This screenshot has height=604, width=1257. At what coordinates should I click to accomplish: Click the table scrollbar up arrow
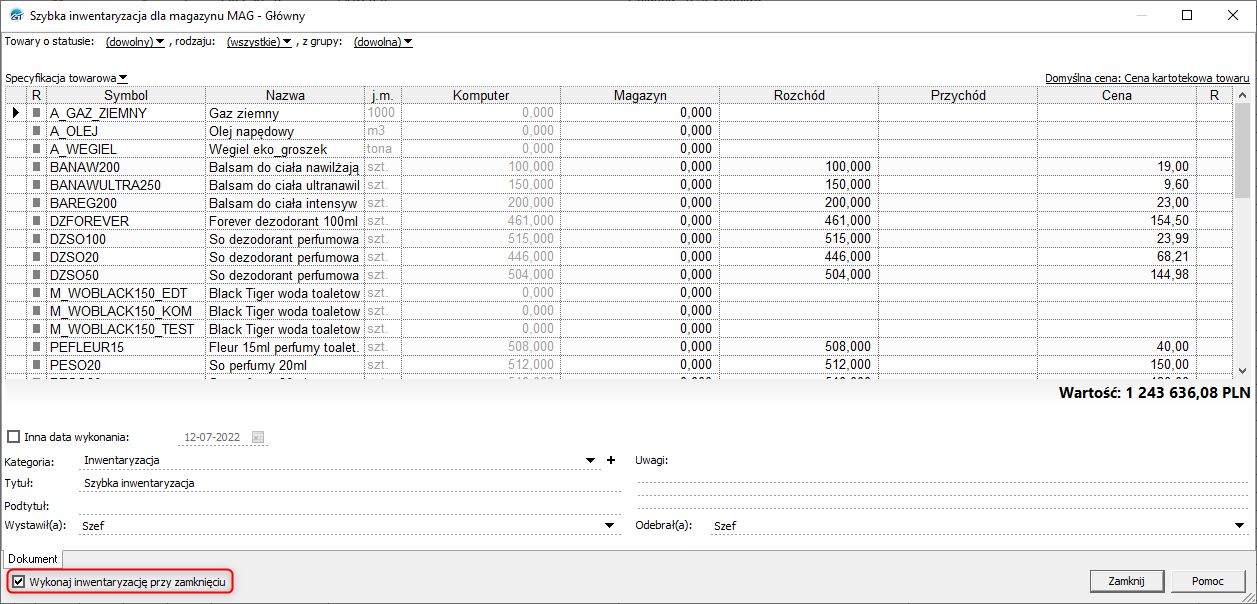pyautogui.click(x=1242, y=95)
